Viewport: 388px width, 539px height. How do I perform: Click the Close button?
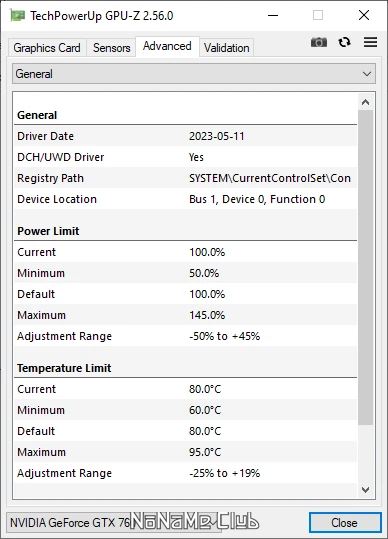(345, 522)
